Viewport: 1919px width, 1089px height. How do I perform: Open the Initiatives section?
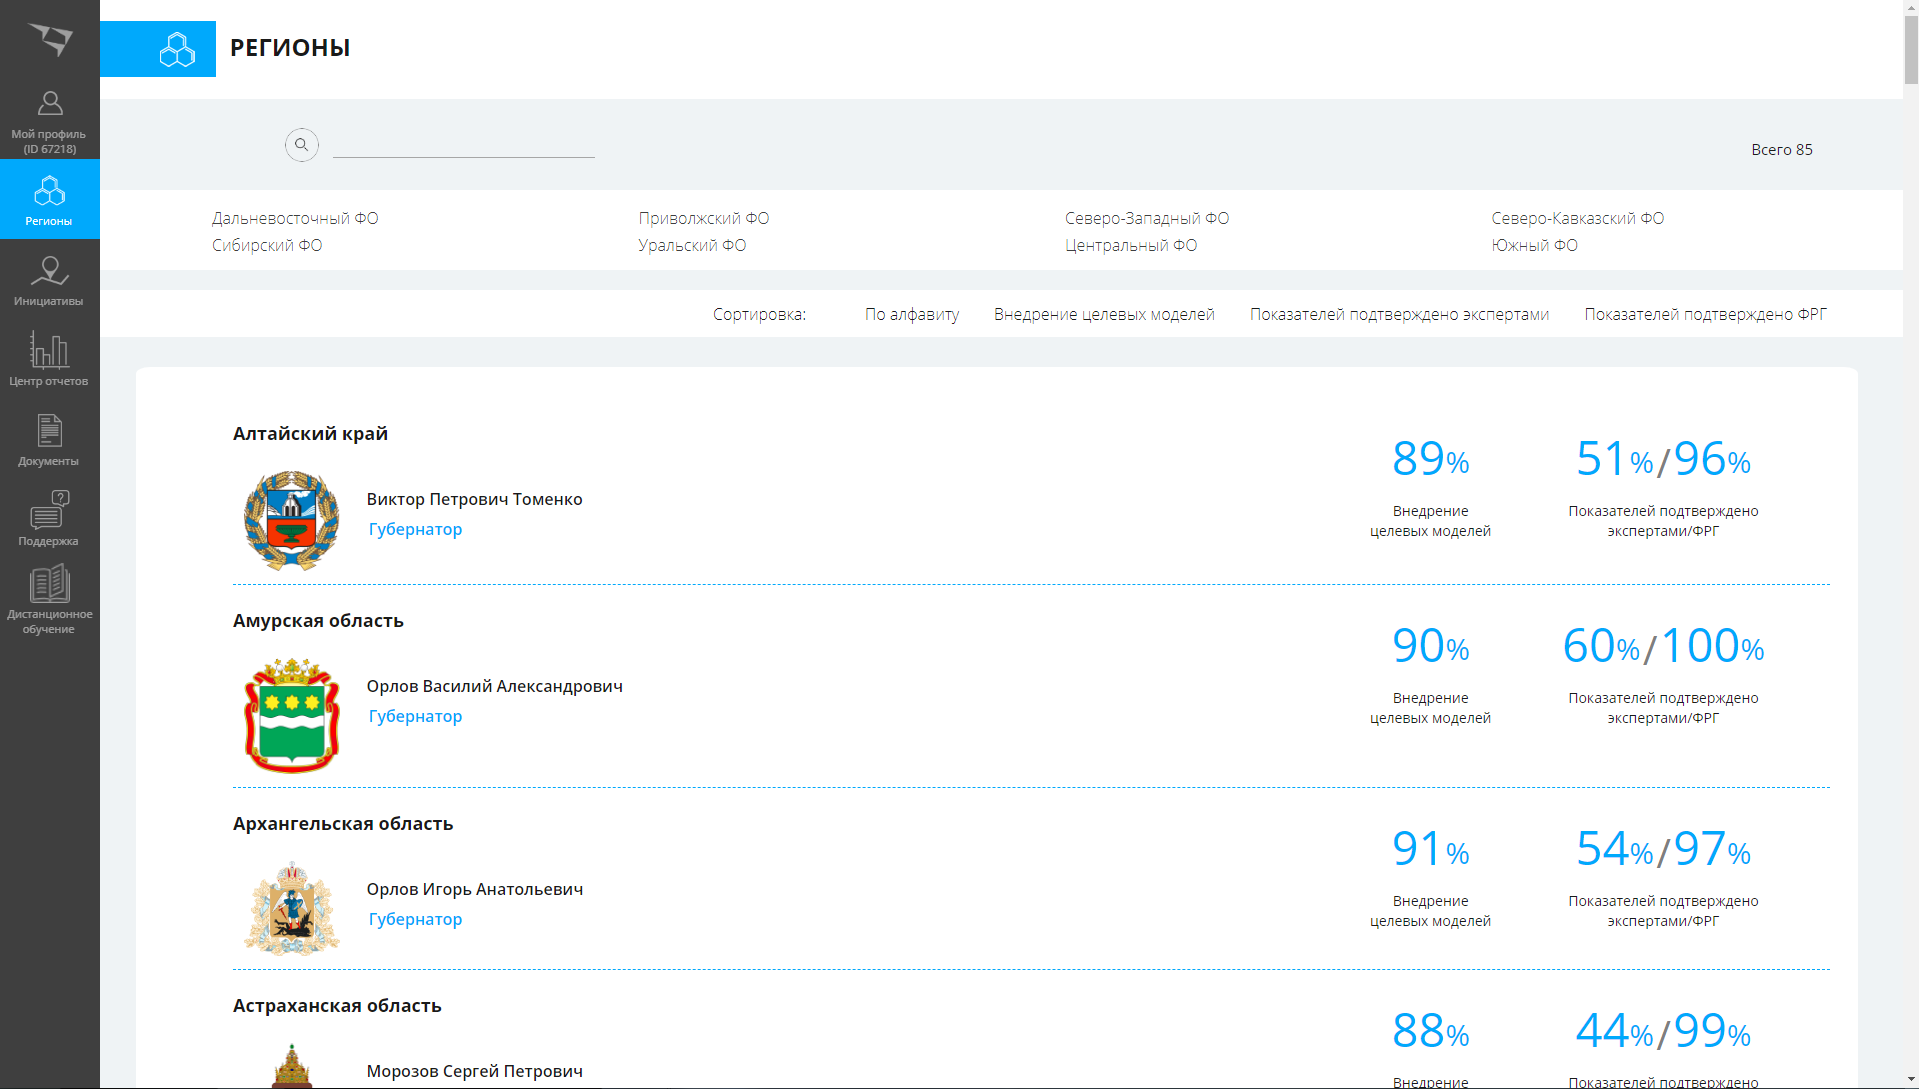(49, 281)
